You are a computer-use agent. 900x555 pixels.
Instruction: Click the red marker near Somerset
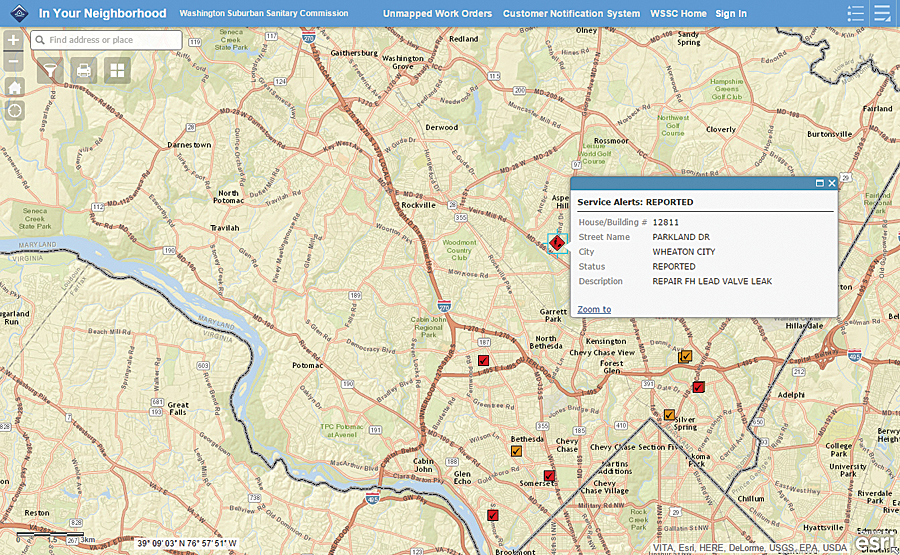point(549,475)
